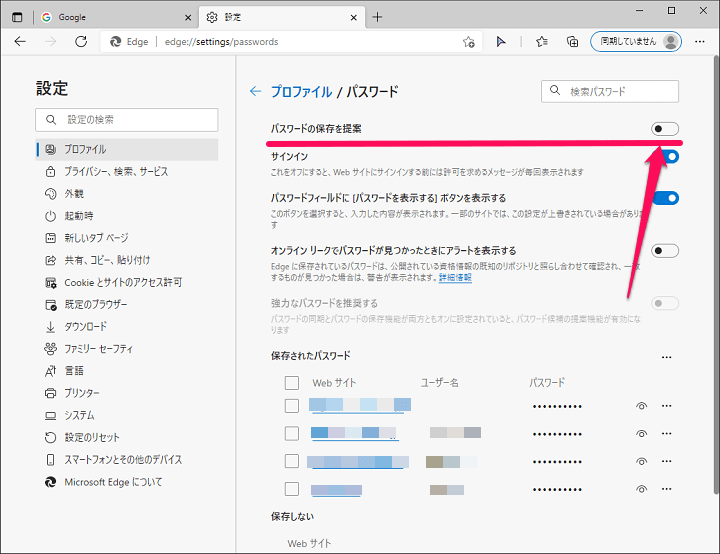This screenshot has height=554, width=720.
Task: Toggle パスワードの保存を提案 switch
Action: coord(664,129)
